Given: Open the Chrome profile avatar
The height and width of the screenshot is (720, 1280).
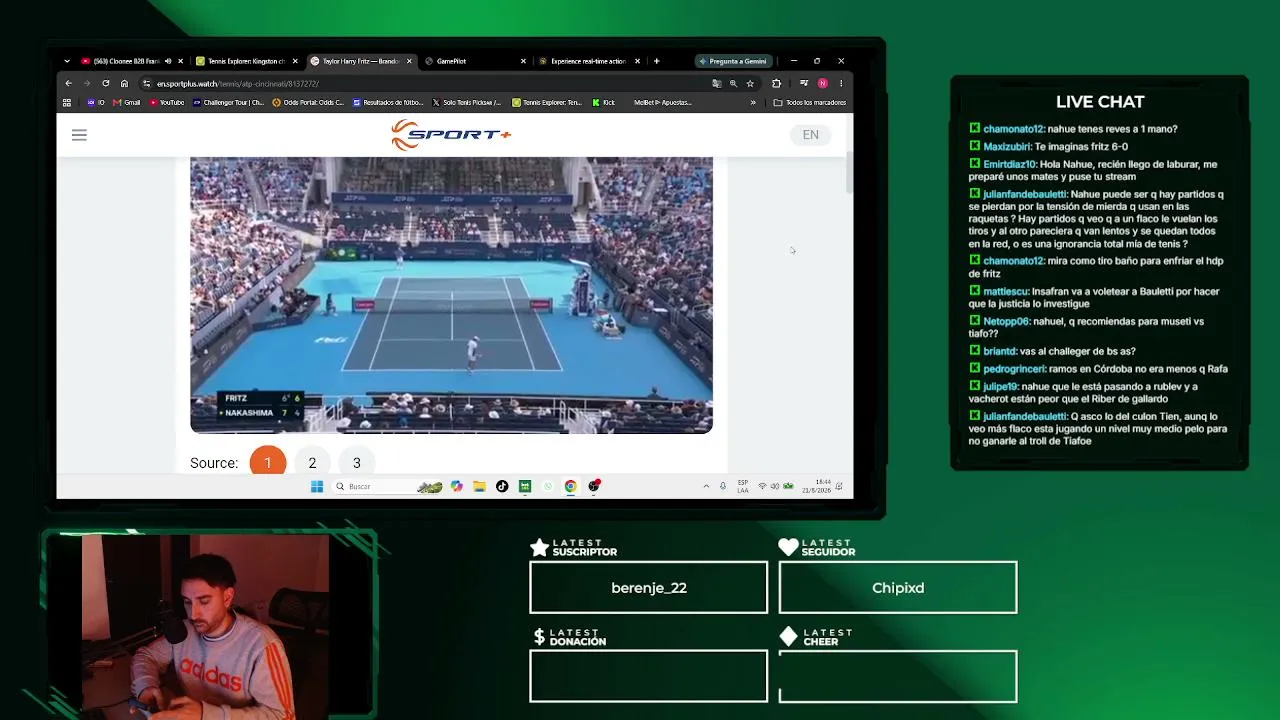Looking at the screenshot, I should pos(822,83).
